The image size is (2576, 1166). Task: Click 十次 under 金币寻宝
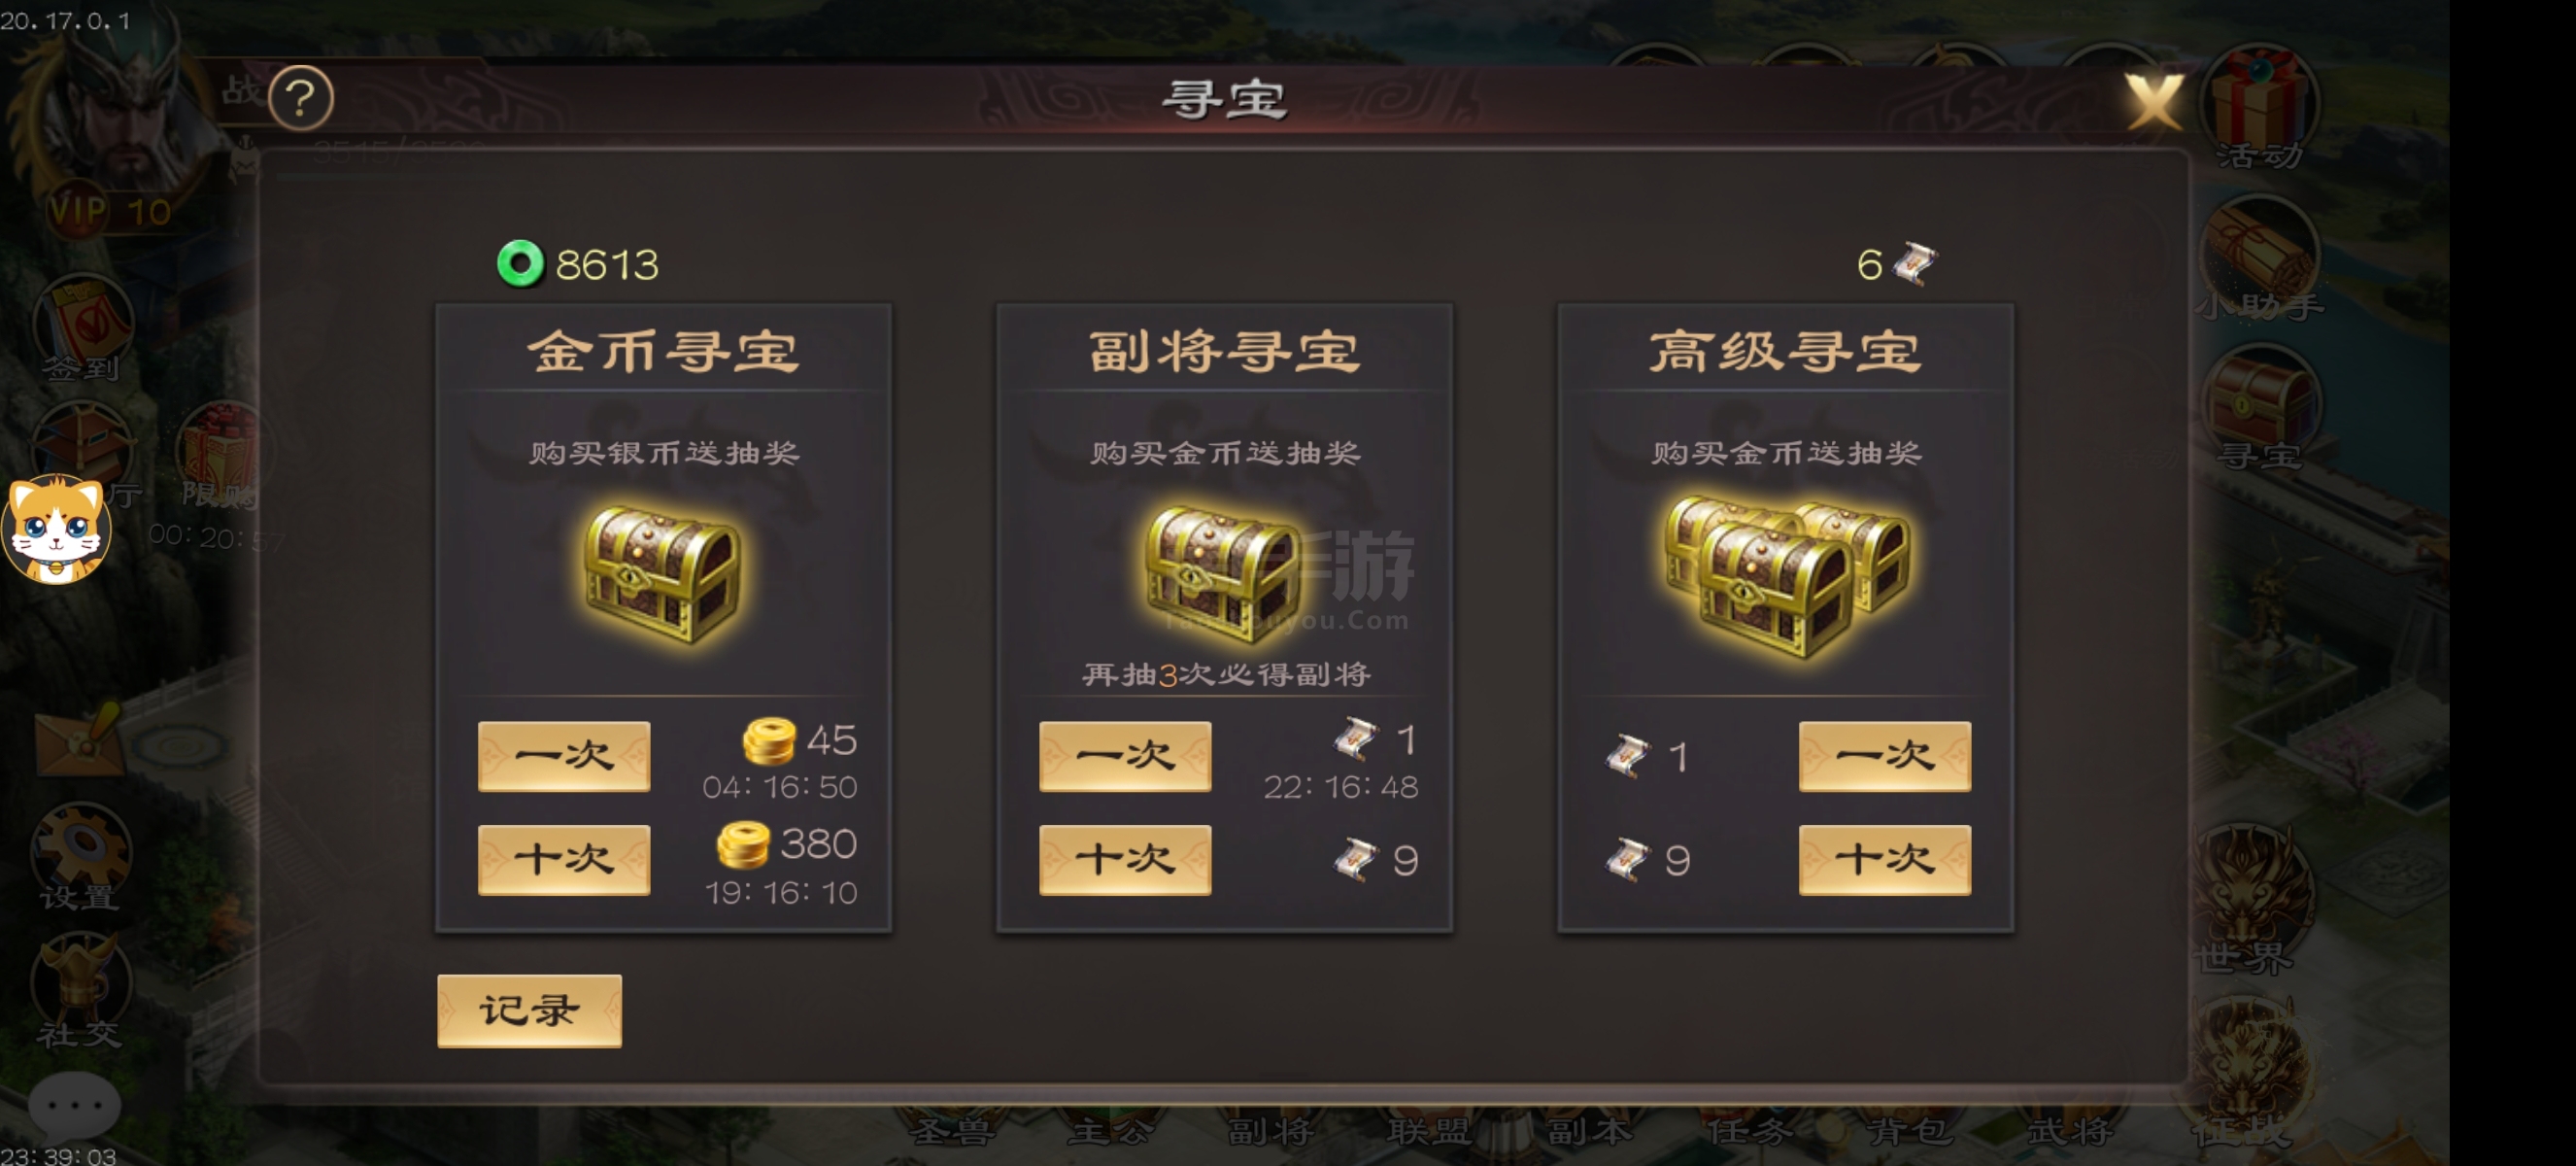pyautogui.click(x=564, y=860)
